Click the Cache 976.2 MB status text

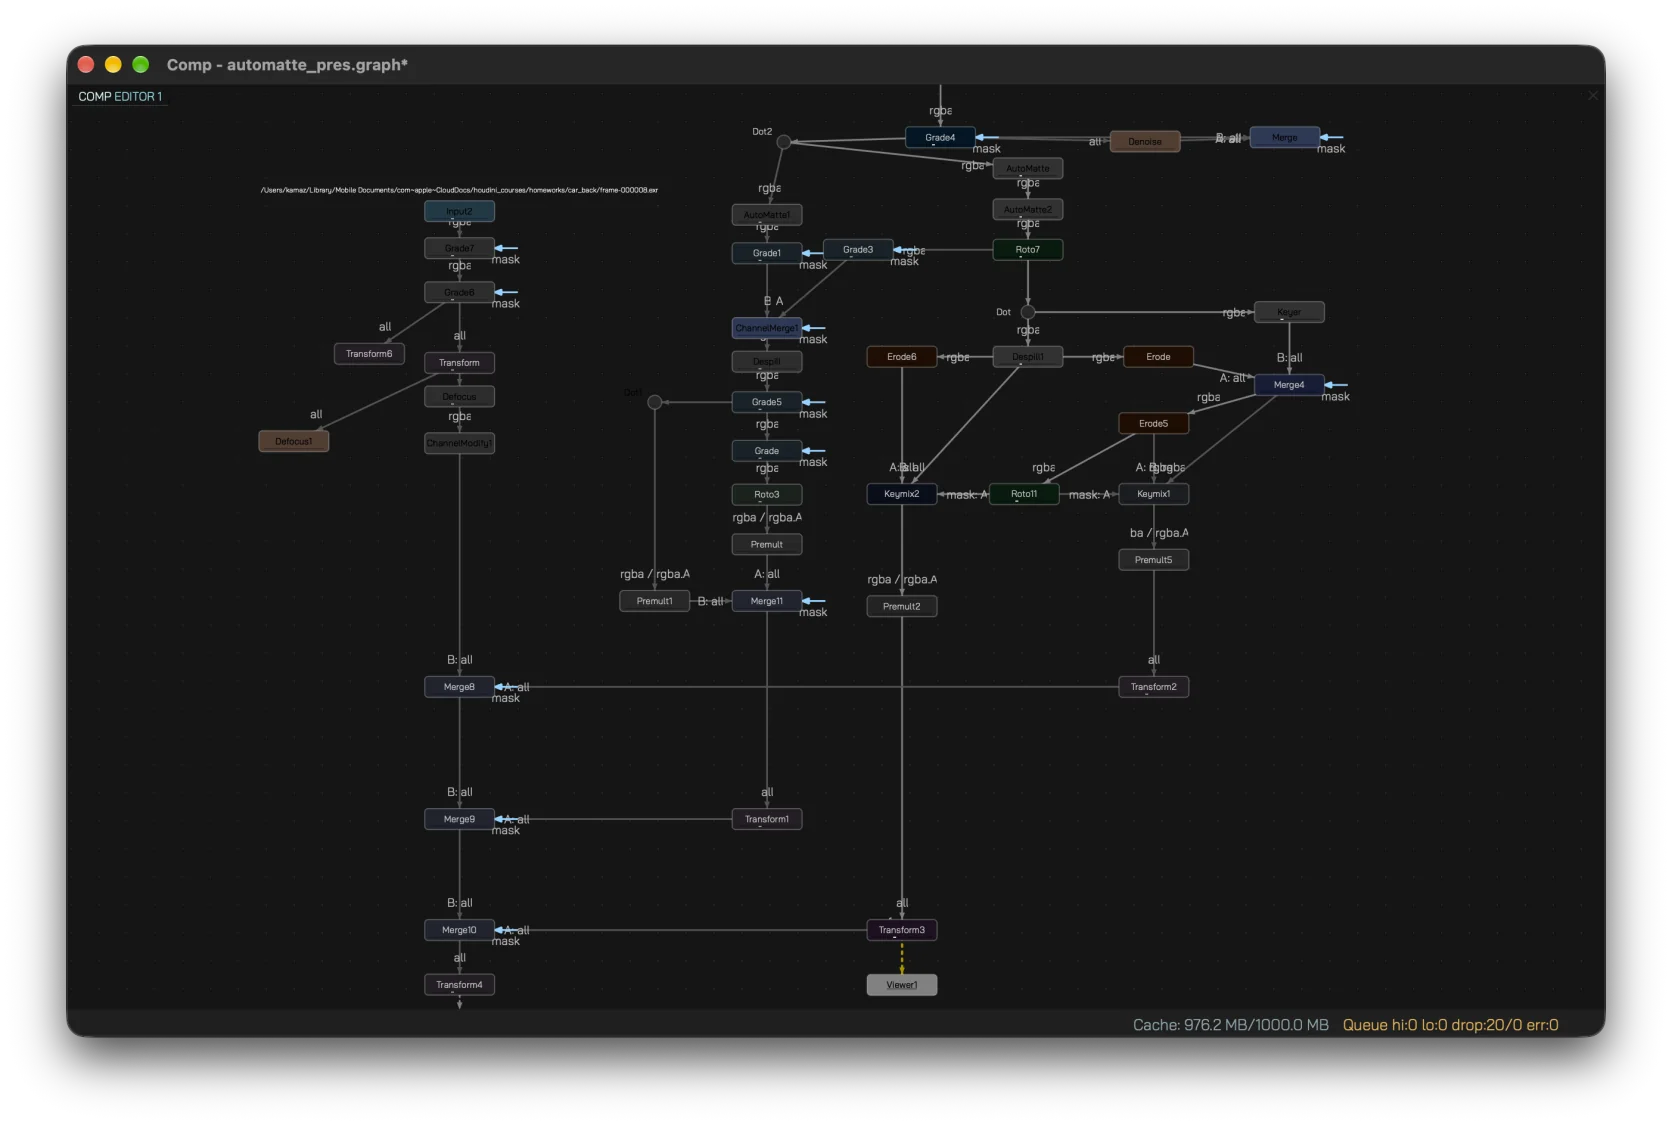[1231, 1025]
